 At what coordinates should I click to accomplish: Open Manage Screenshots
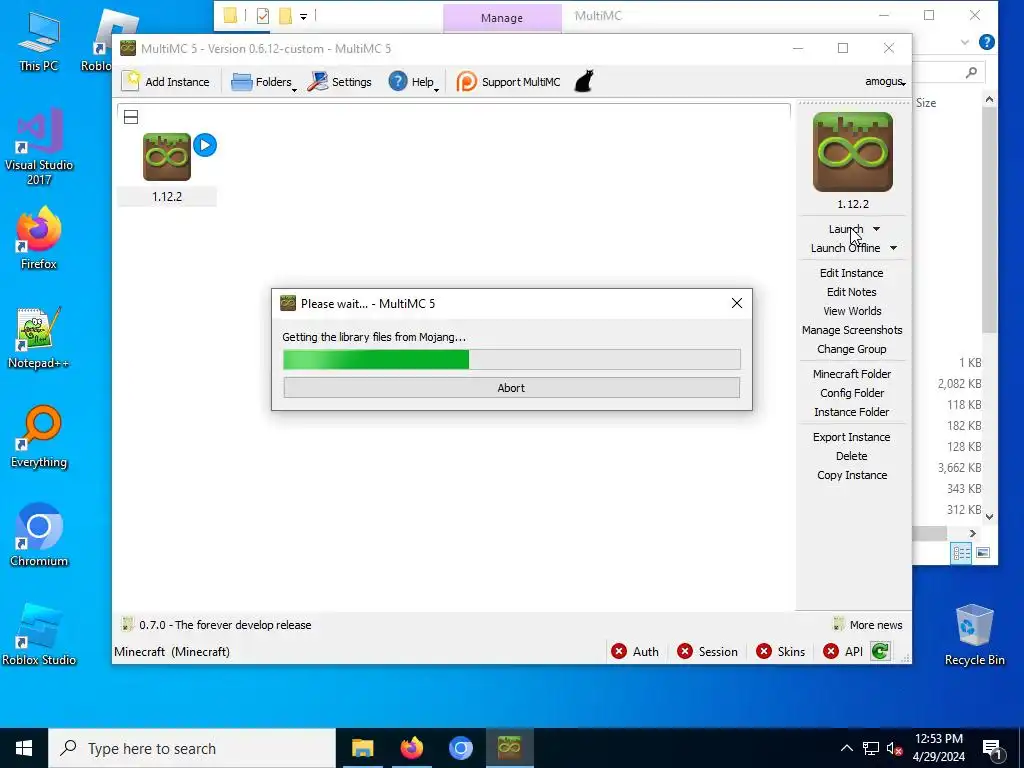click(852, 330)
